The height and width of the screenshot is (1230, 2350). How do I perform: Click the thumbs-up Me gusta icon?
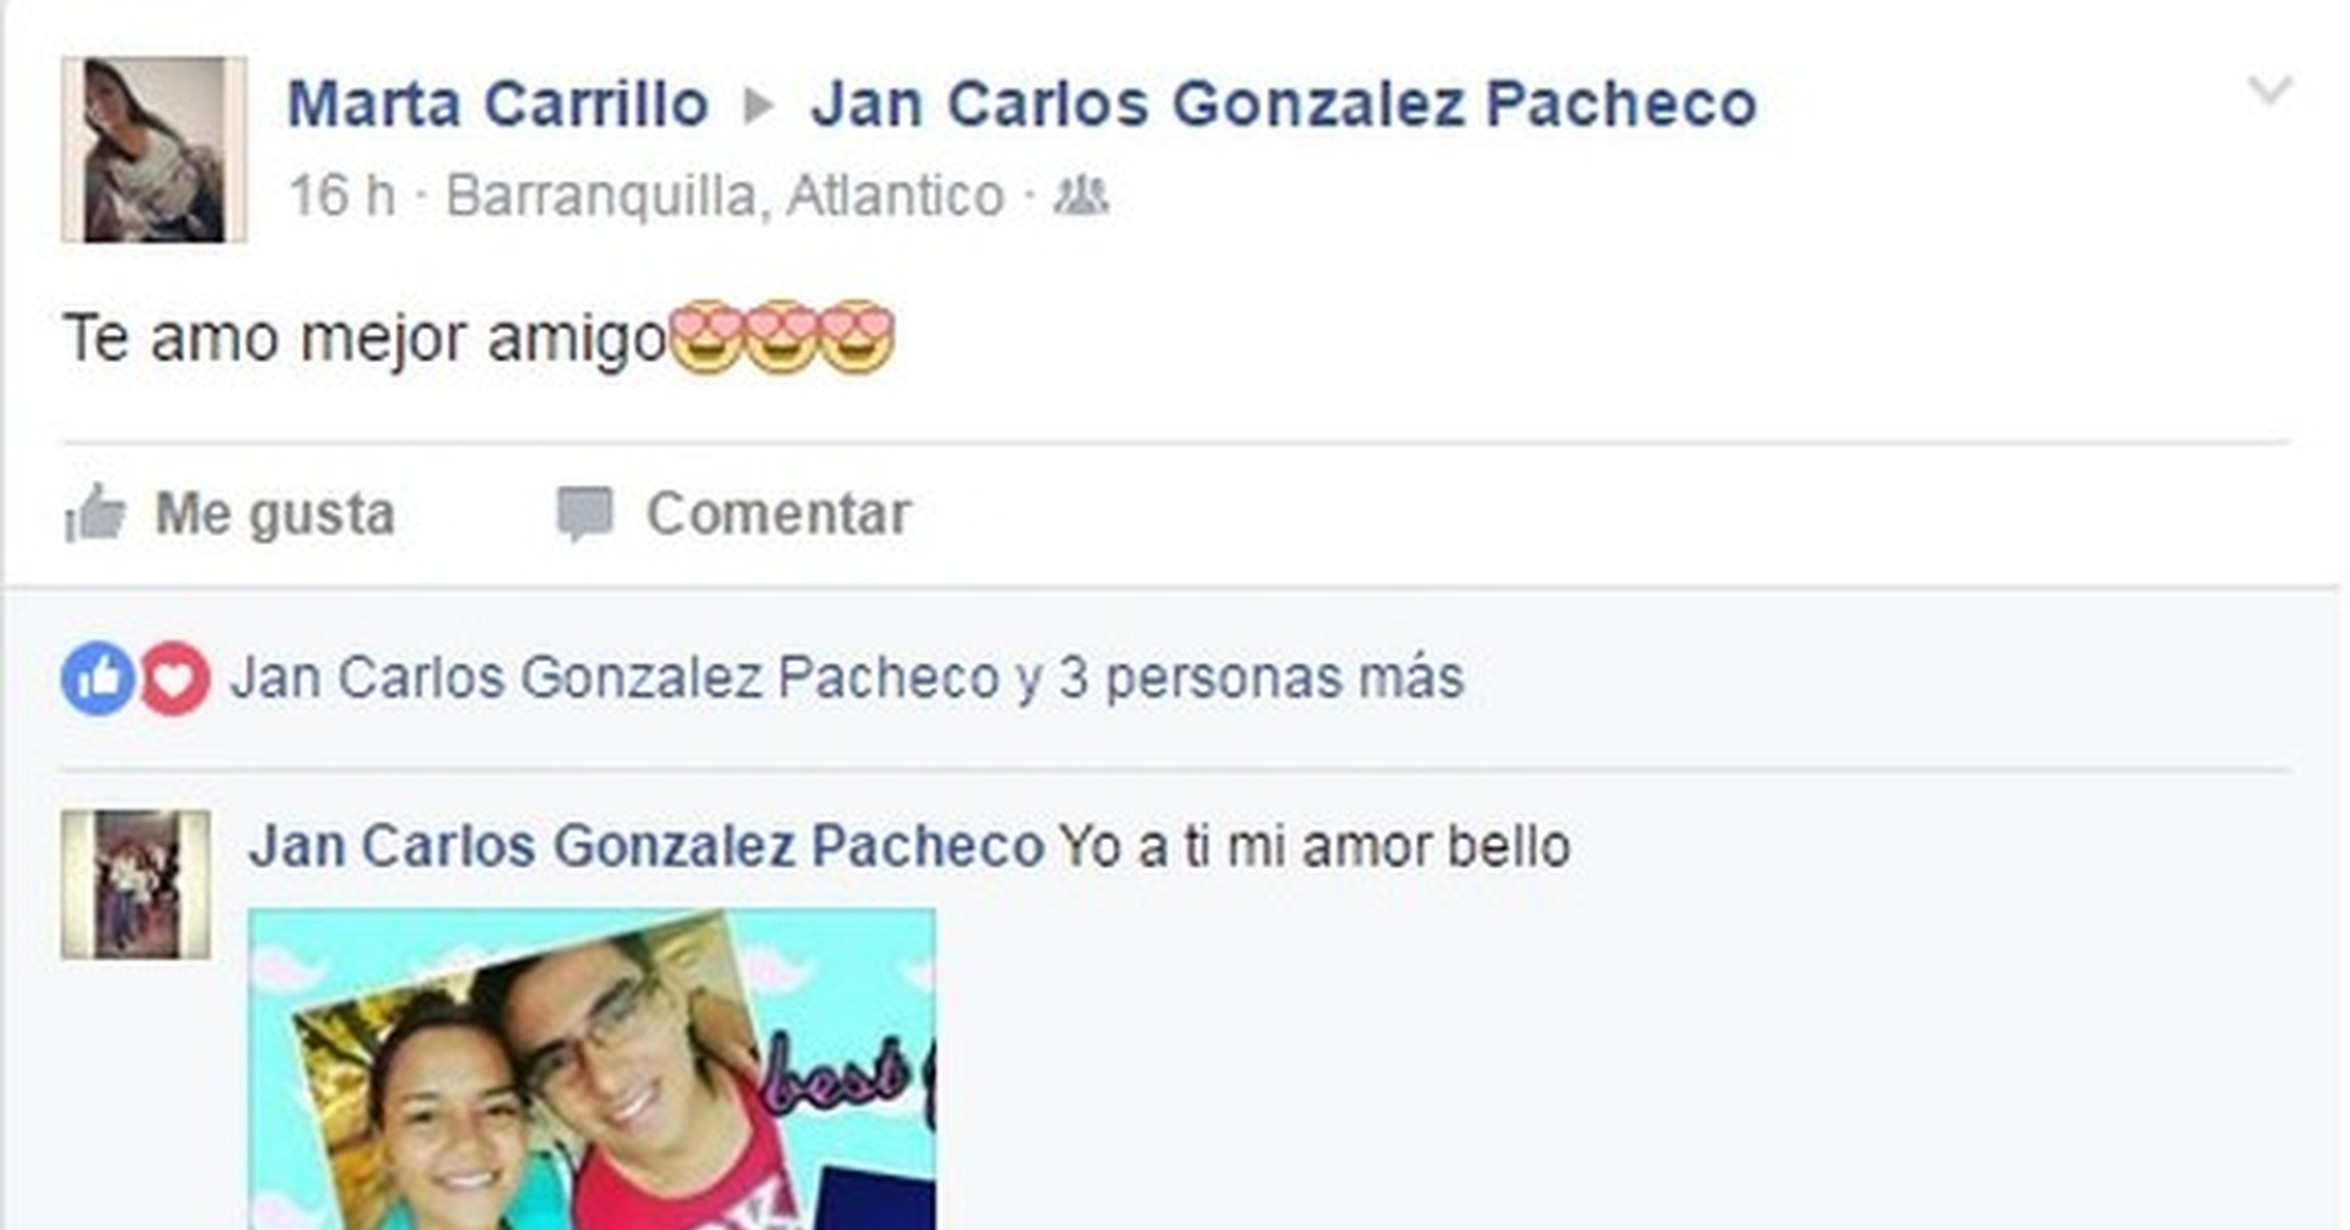pos(95,513)
